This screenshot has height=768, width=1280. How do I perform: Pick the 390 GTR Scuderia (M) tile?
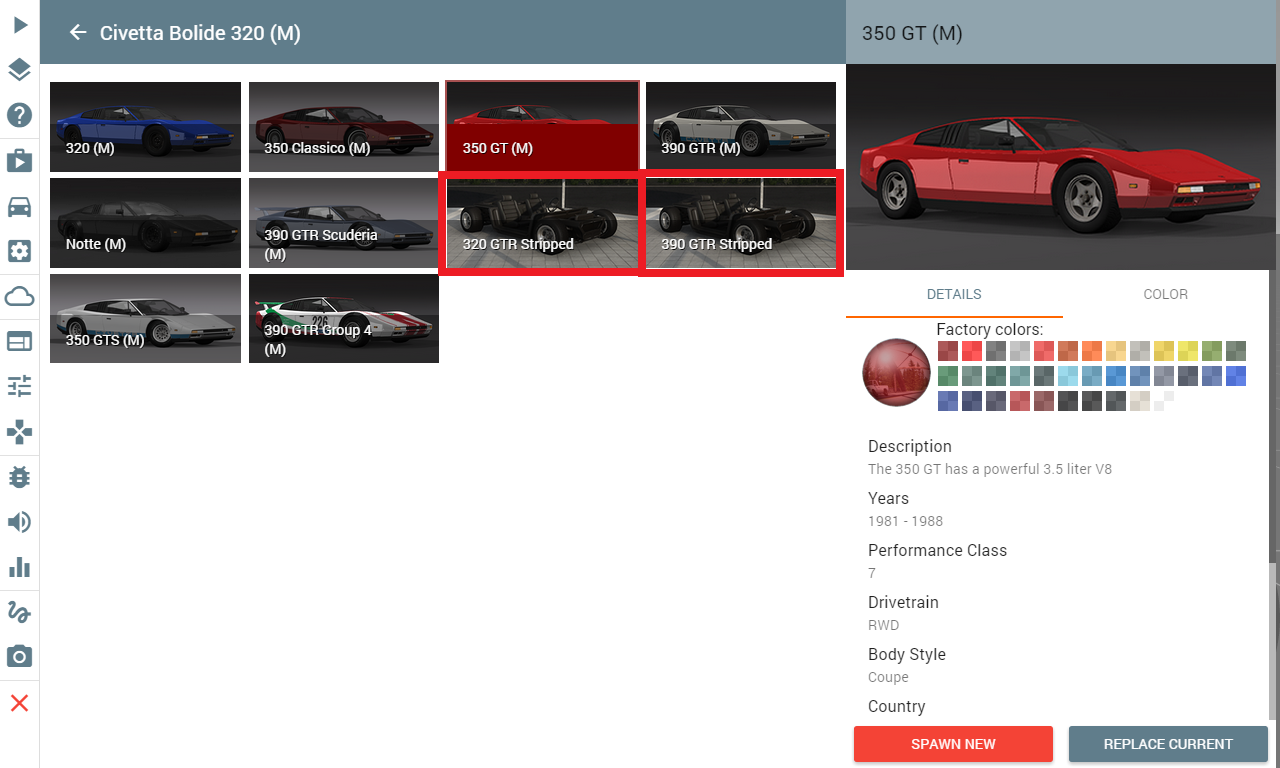coord(344,223)
